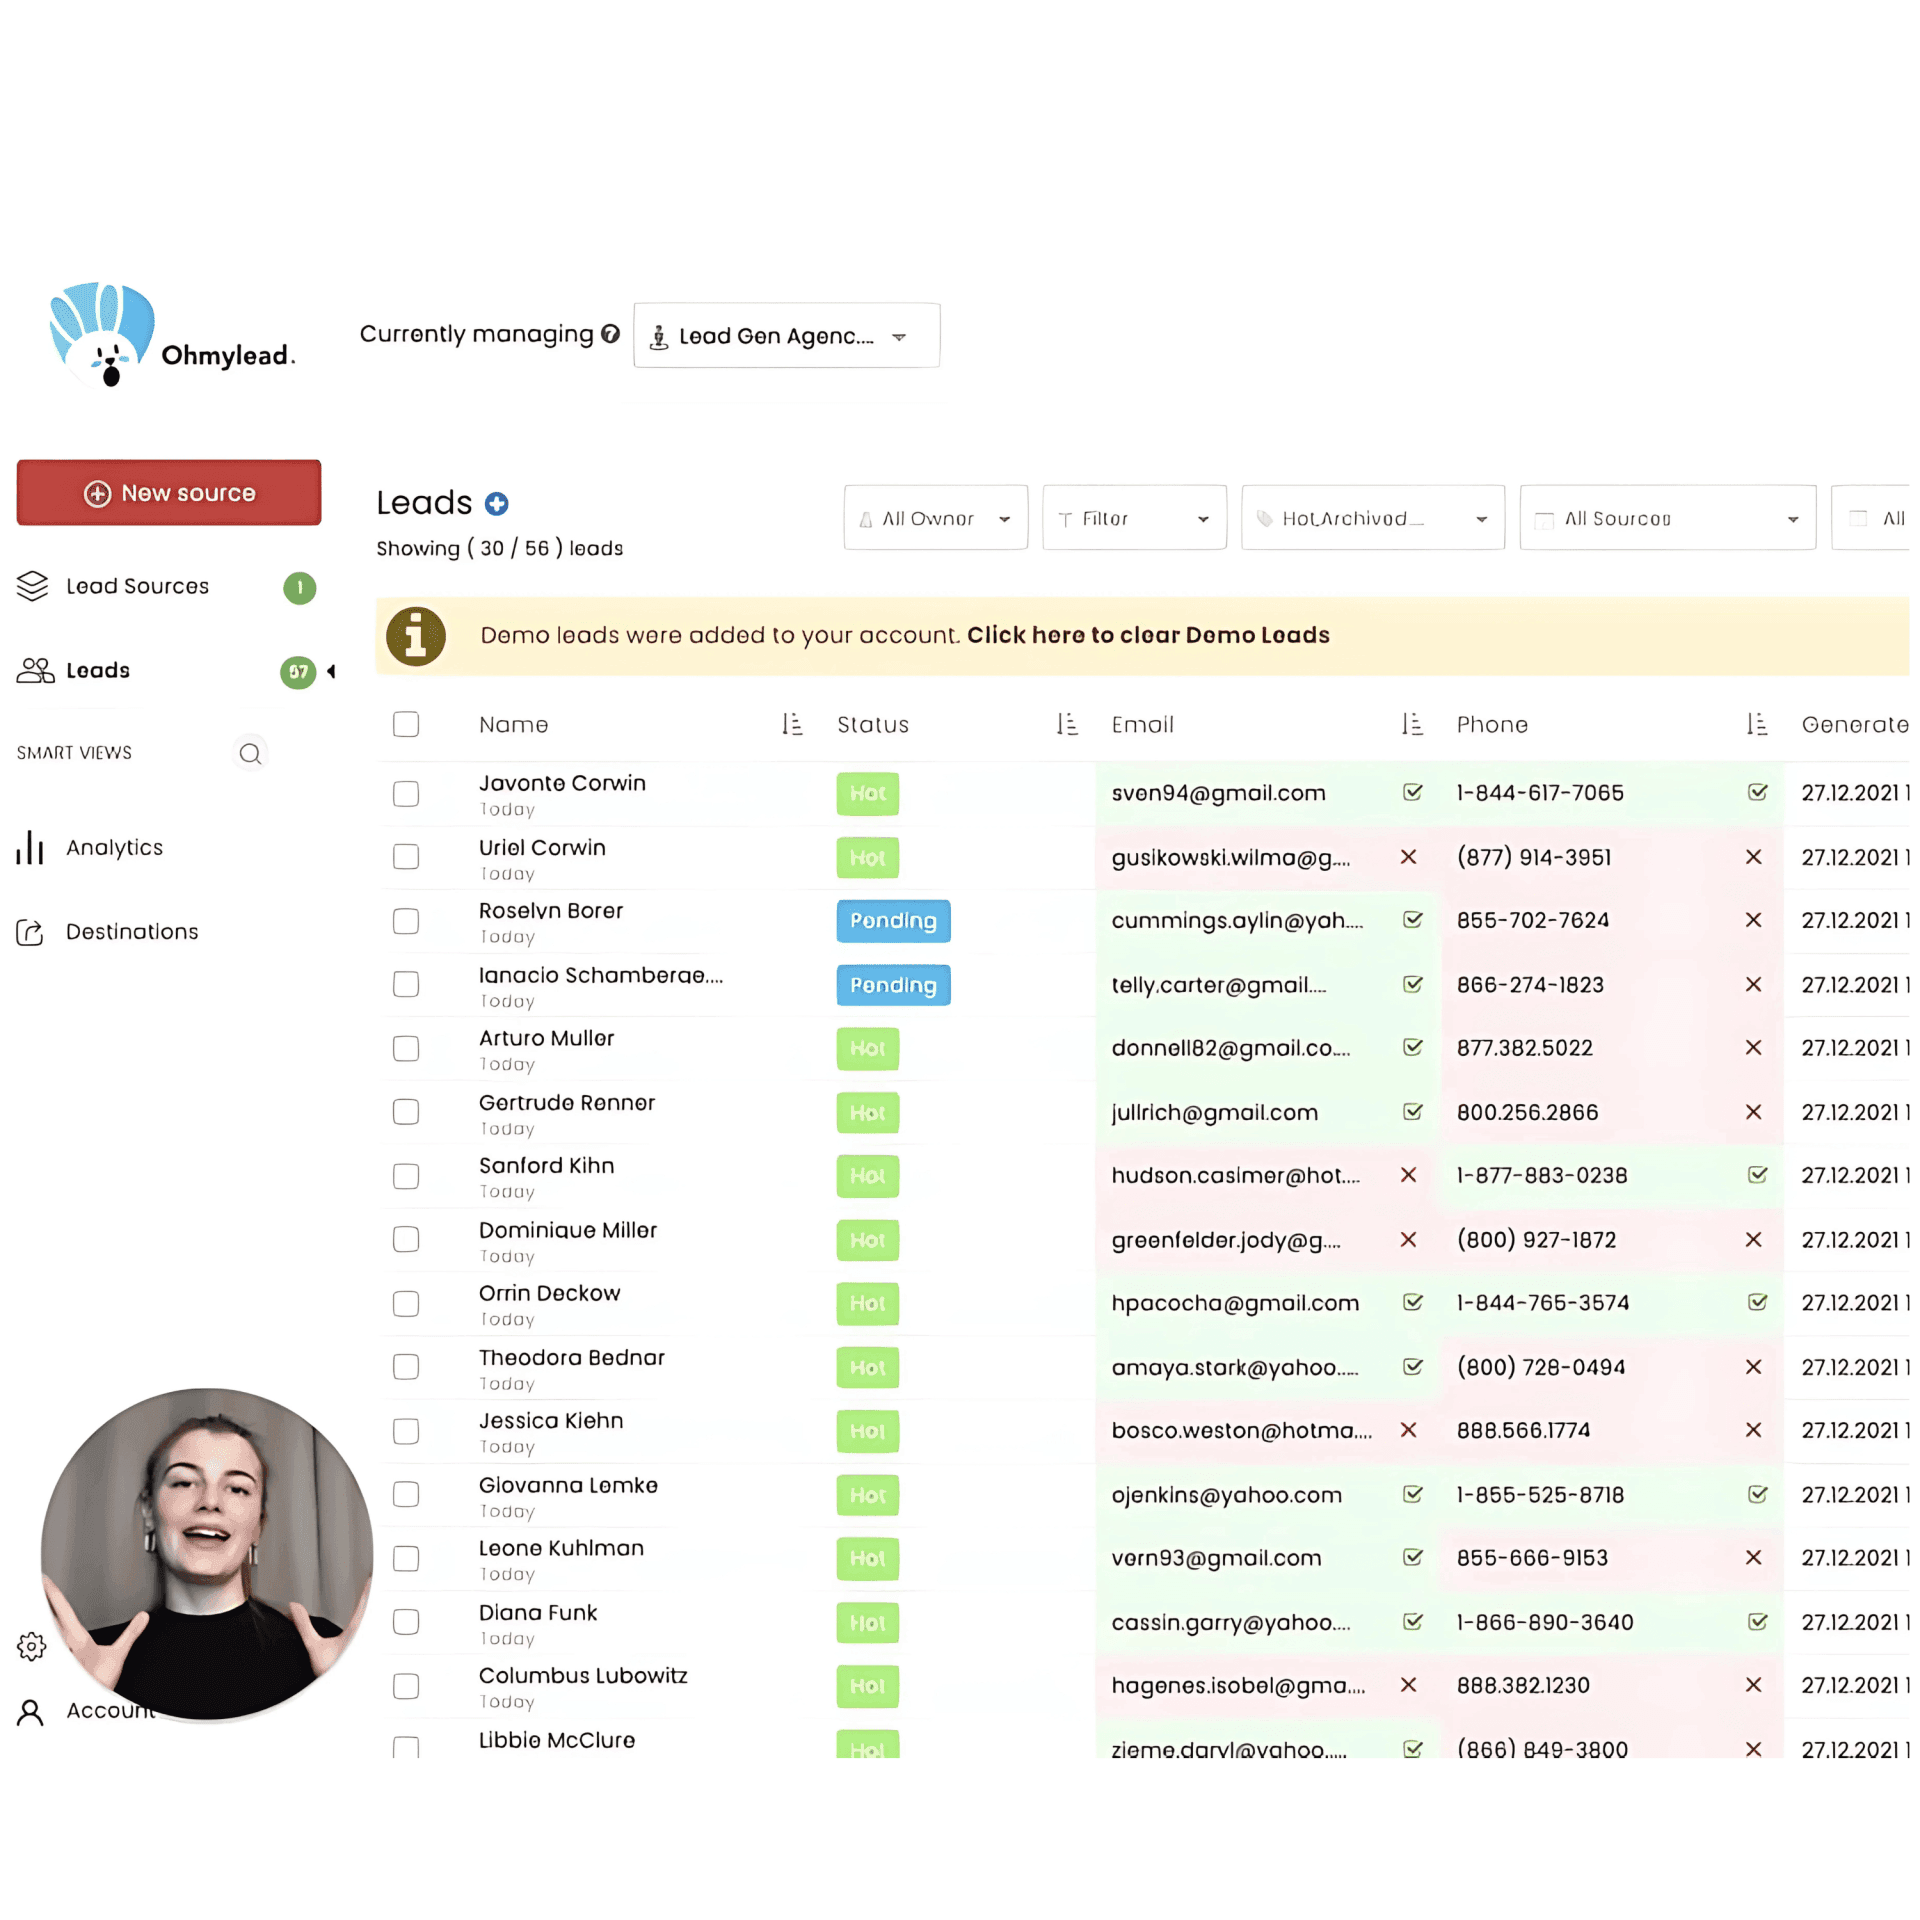
Task: Toggle the select-all checkbox in table header
Action: [406, 724]
